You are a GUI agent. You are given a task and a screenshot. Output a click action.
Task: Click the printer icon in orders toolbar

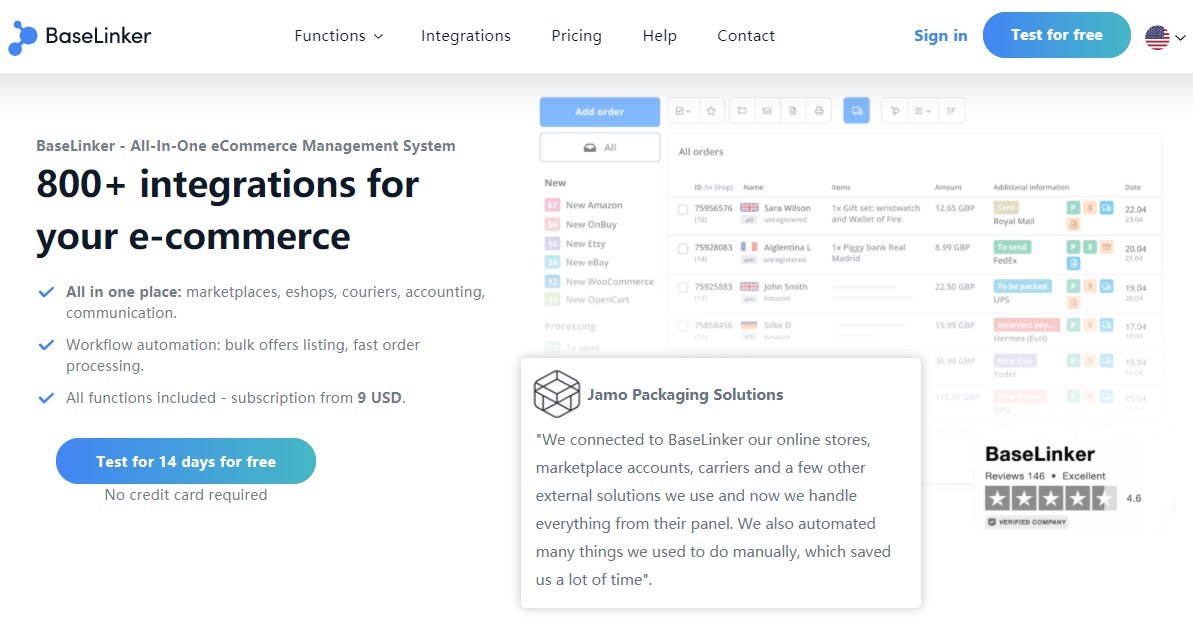[819, 111]
